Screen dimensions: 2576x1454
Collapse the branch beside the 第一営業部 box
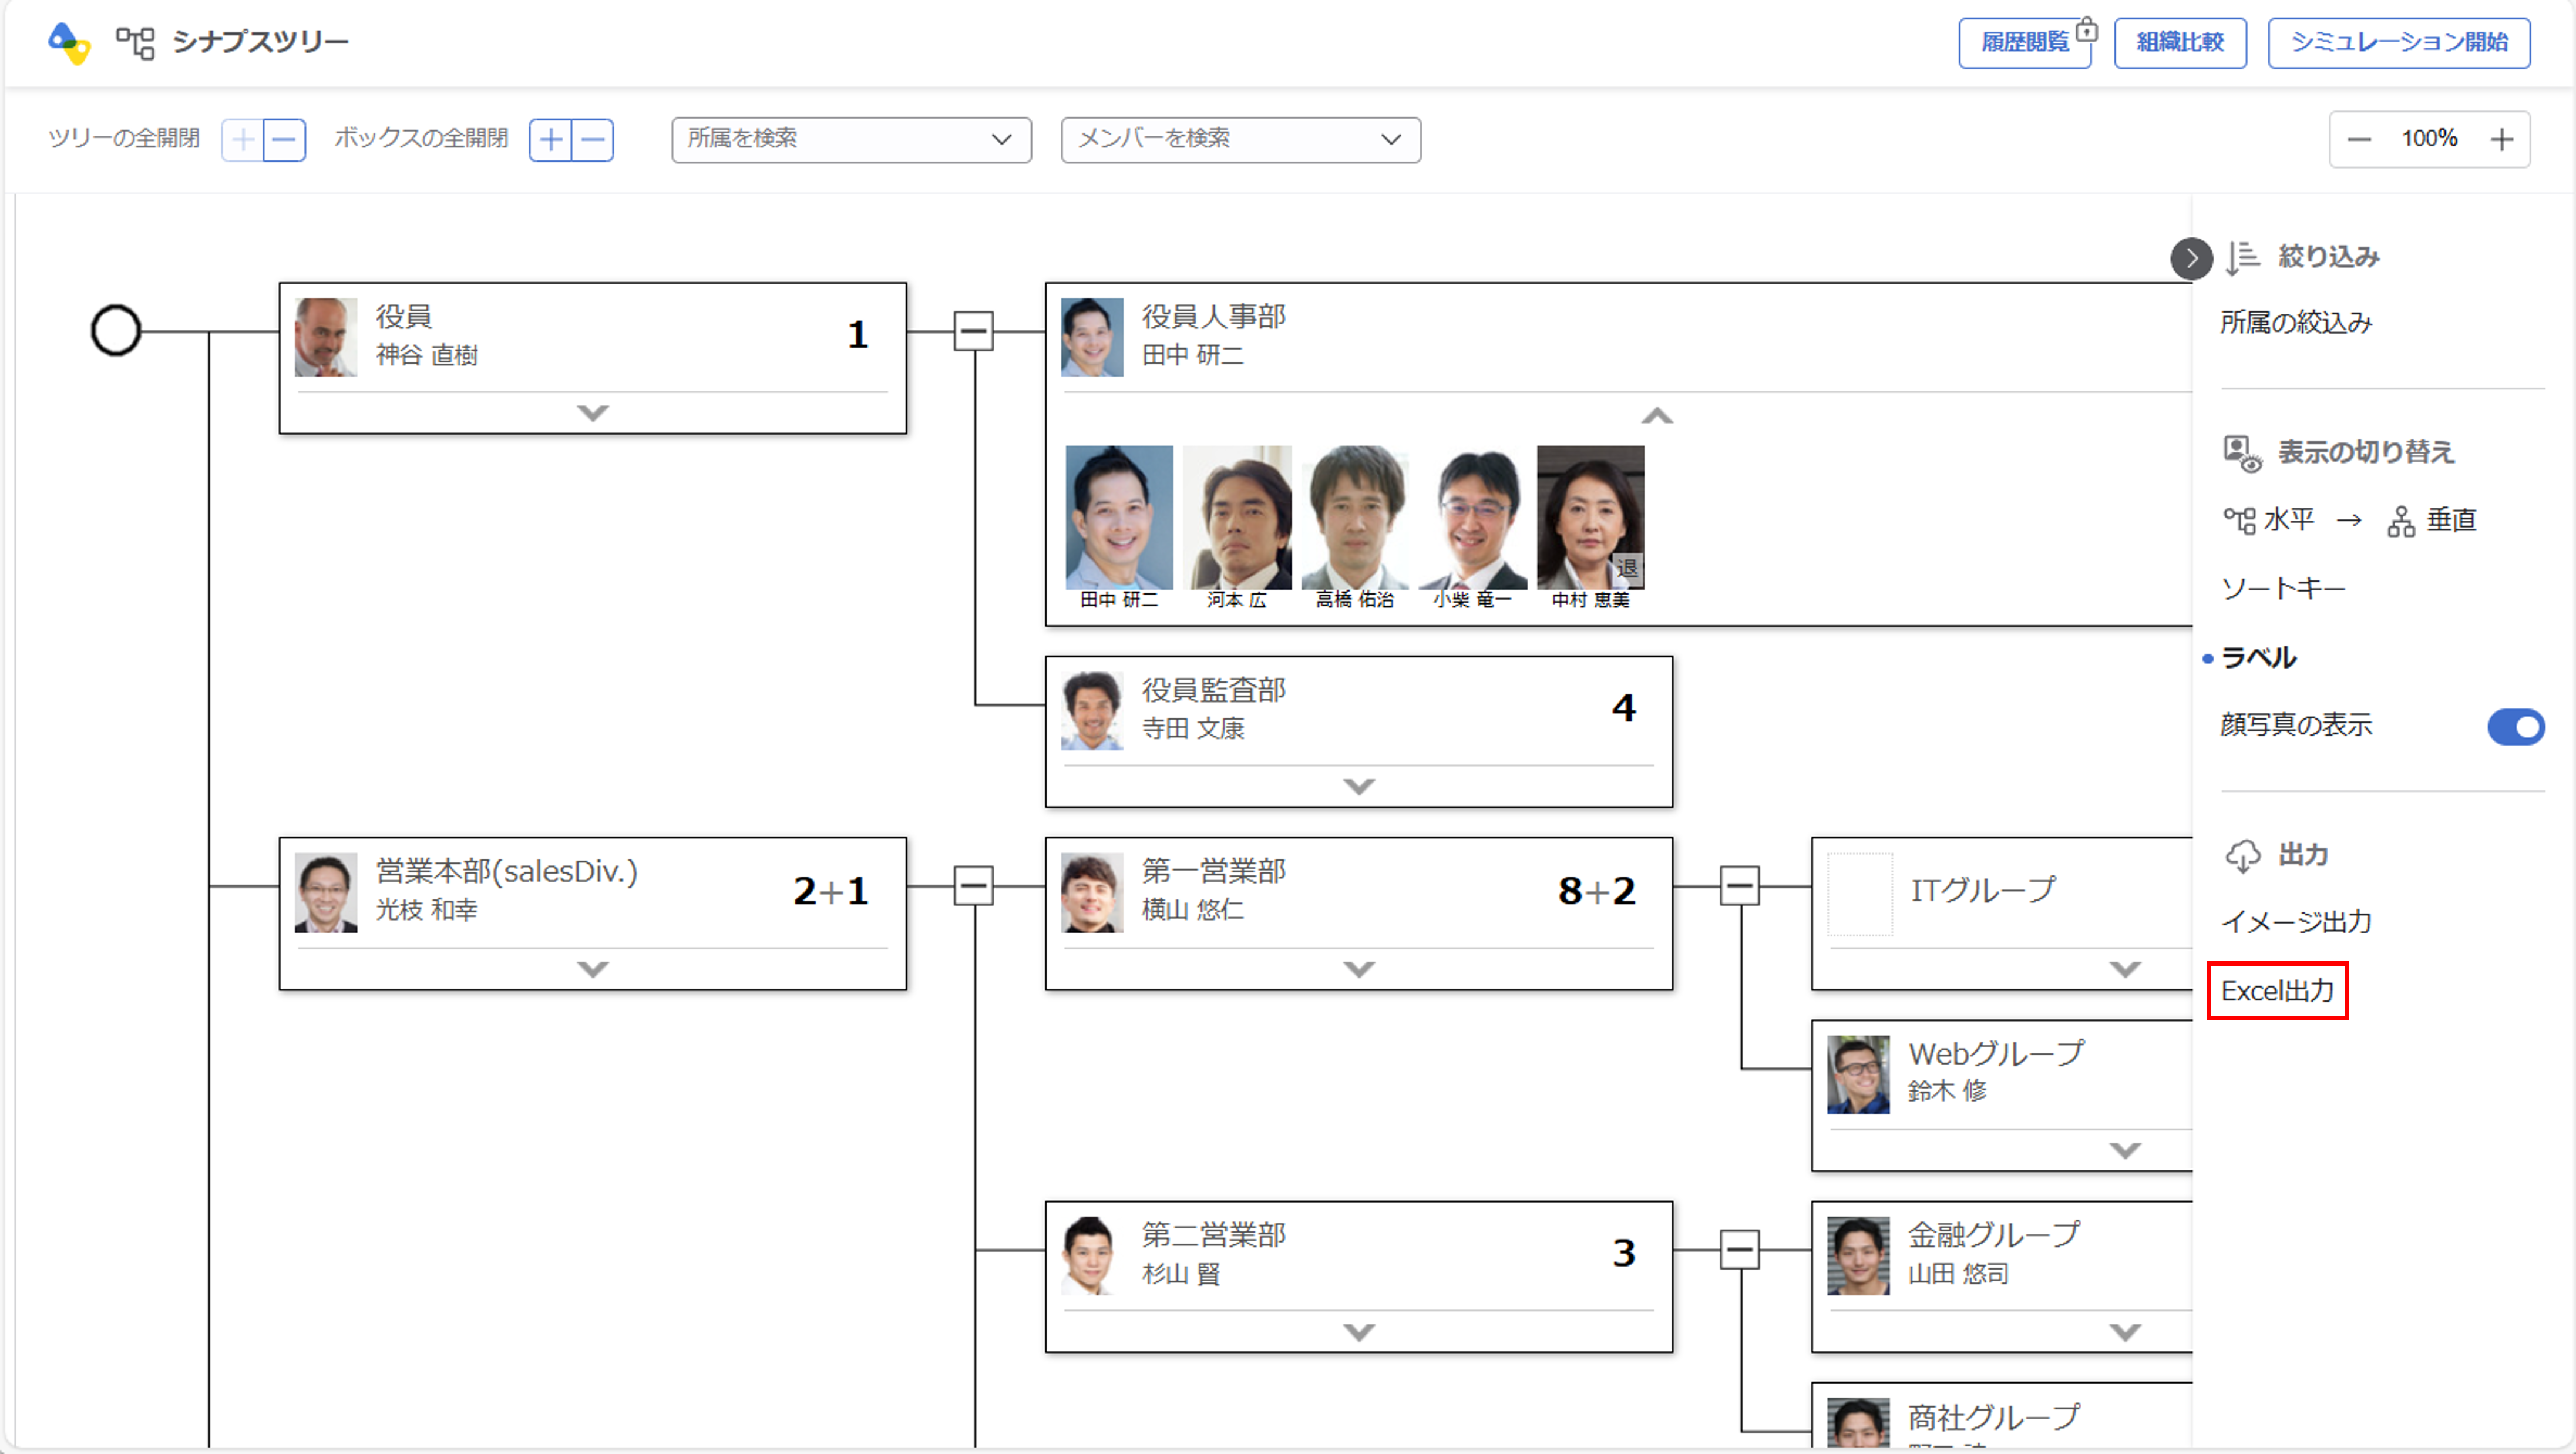point(1739,886)
